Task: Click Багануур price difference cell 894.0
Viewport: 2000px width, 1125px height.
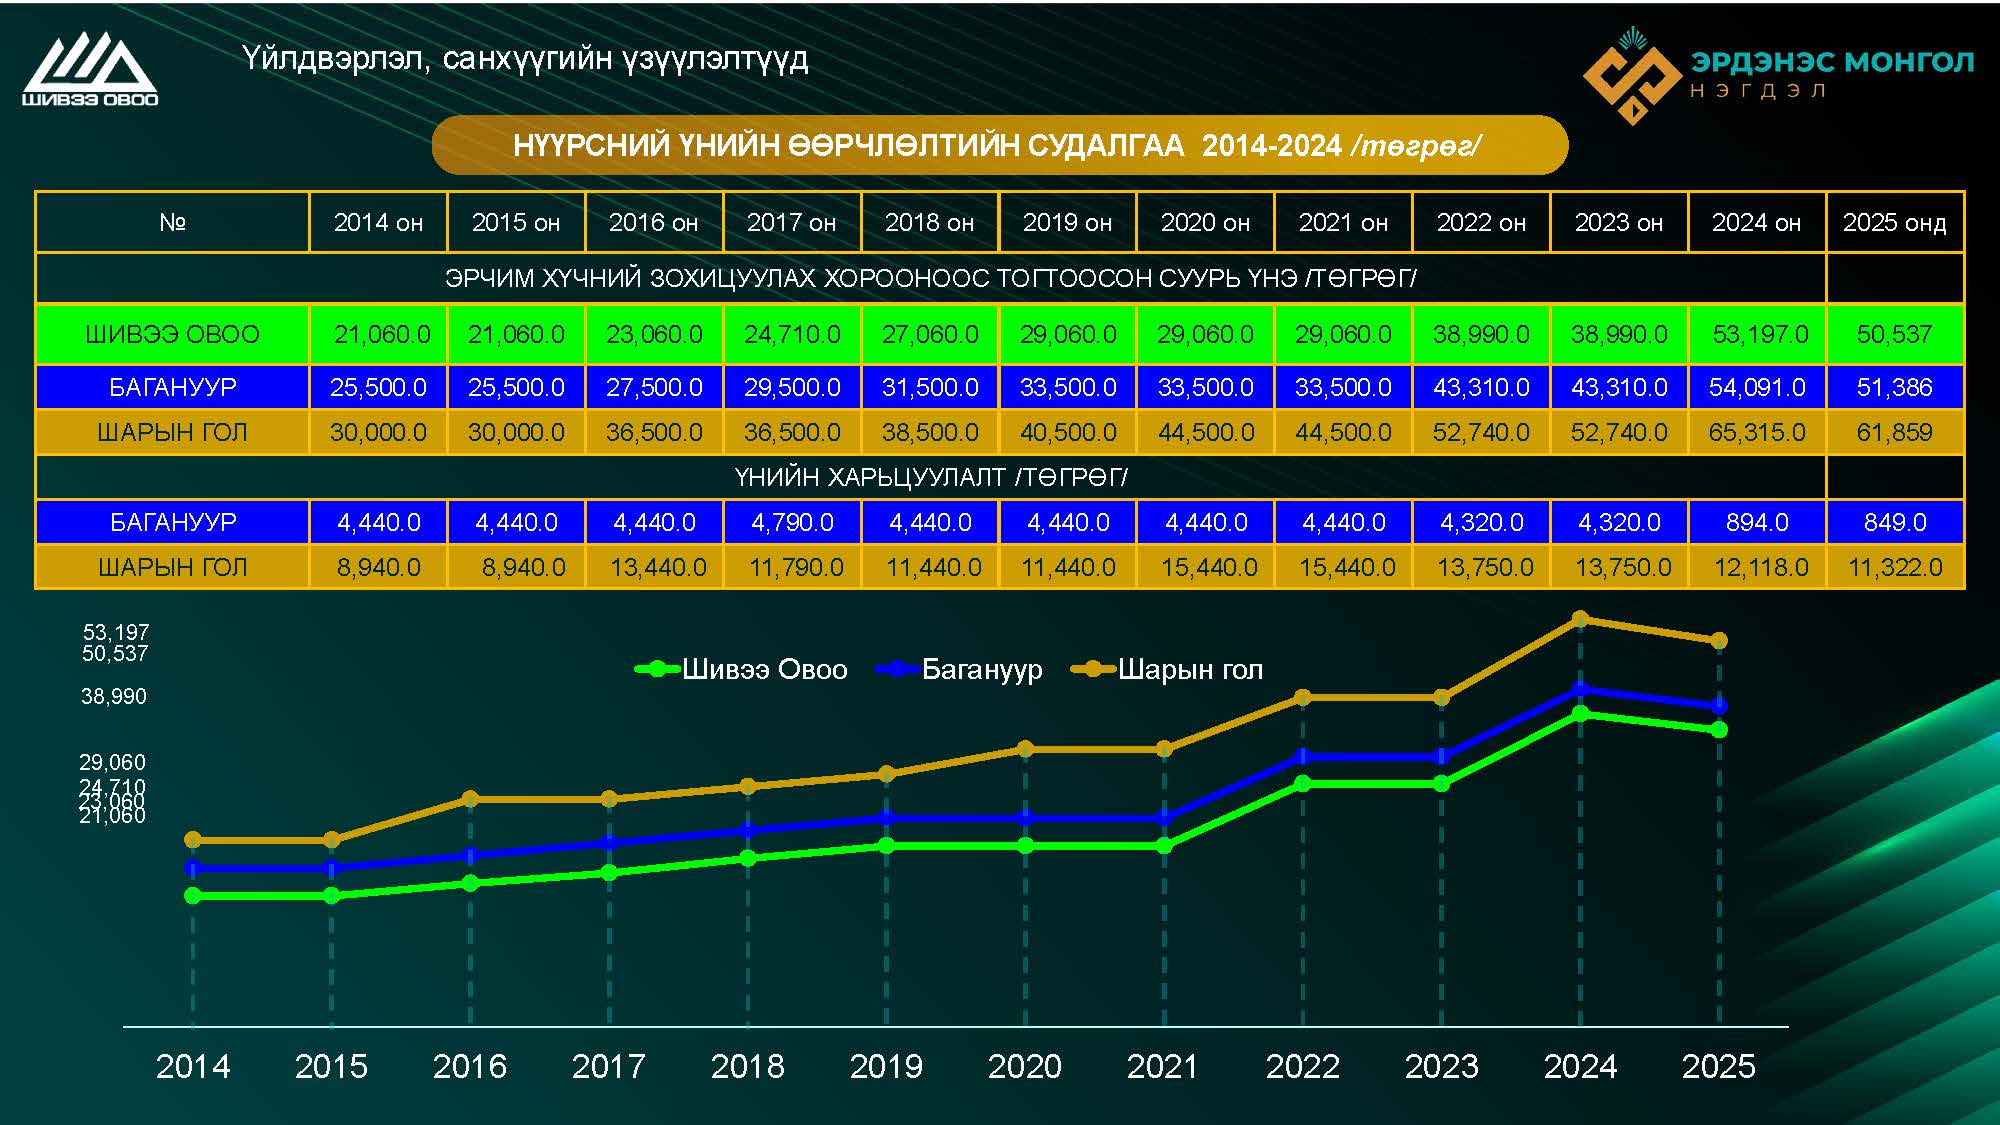Action: point(1757,522)
